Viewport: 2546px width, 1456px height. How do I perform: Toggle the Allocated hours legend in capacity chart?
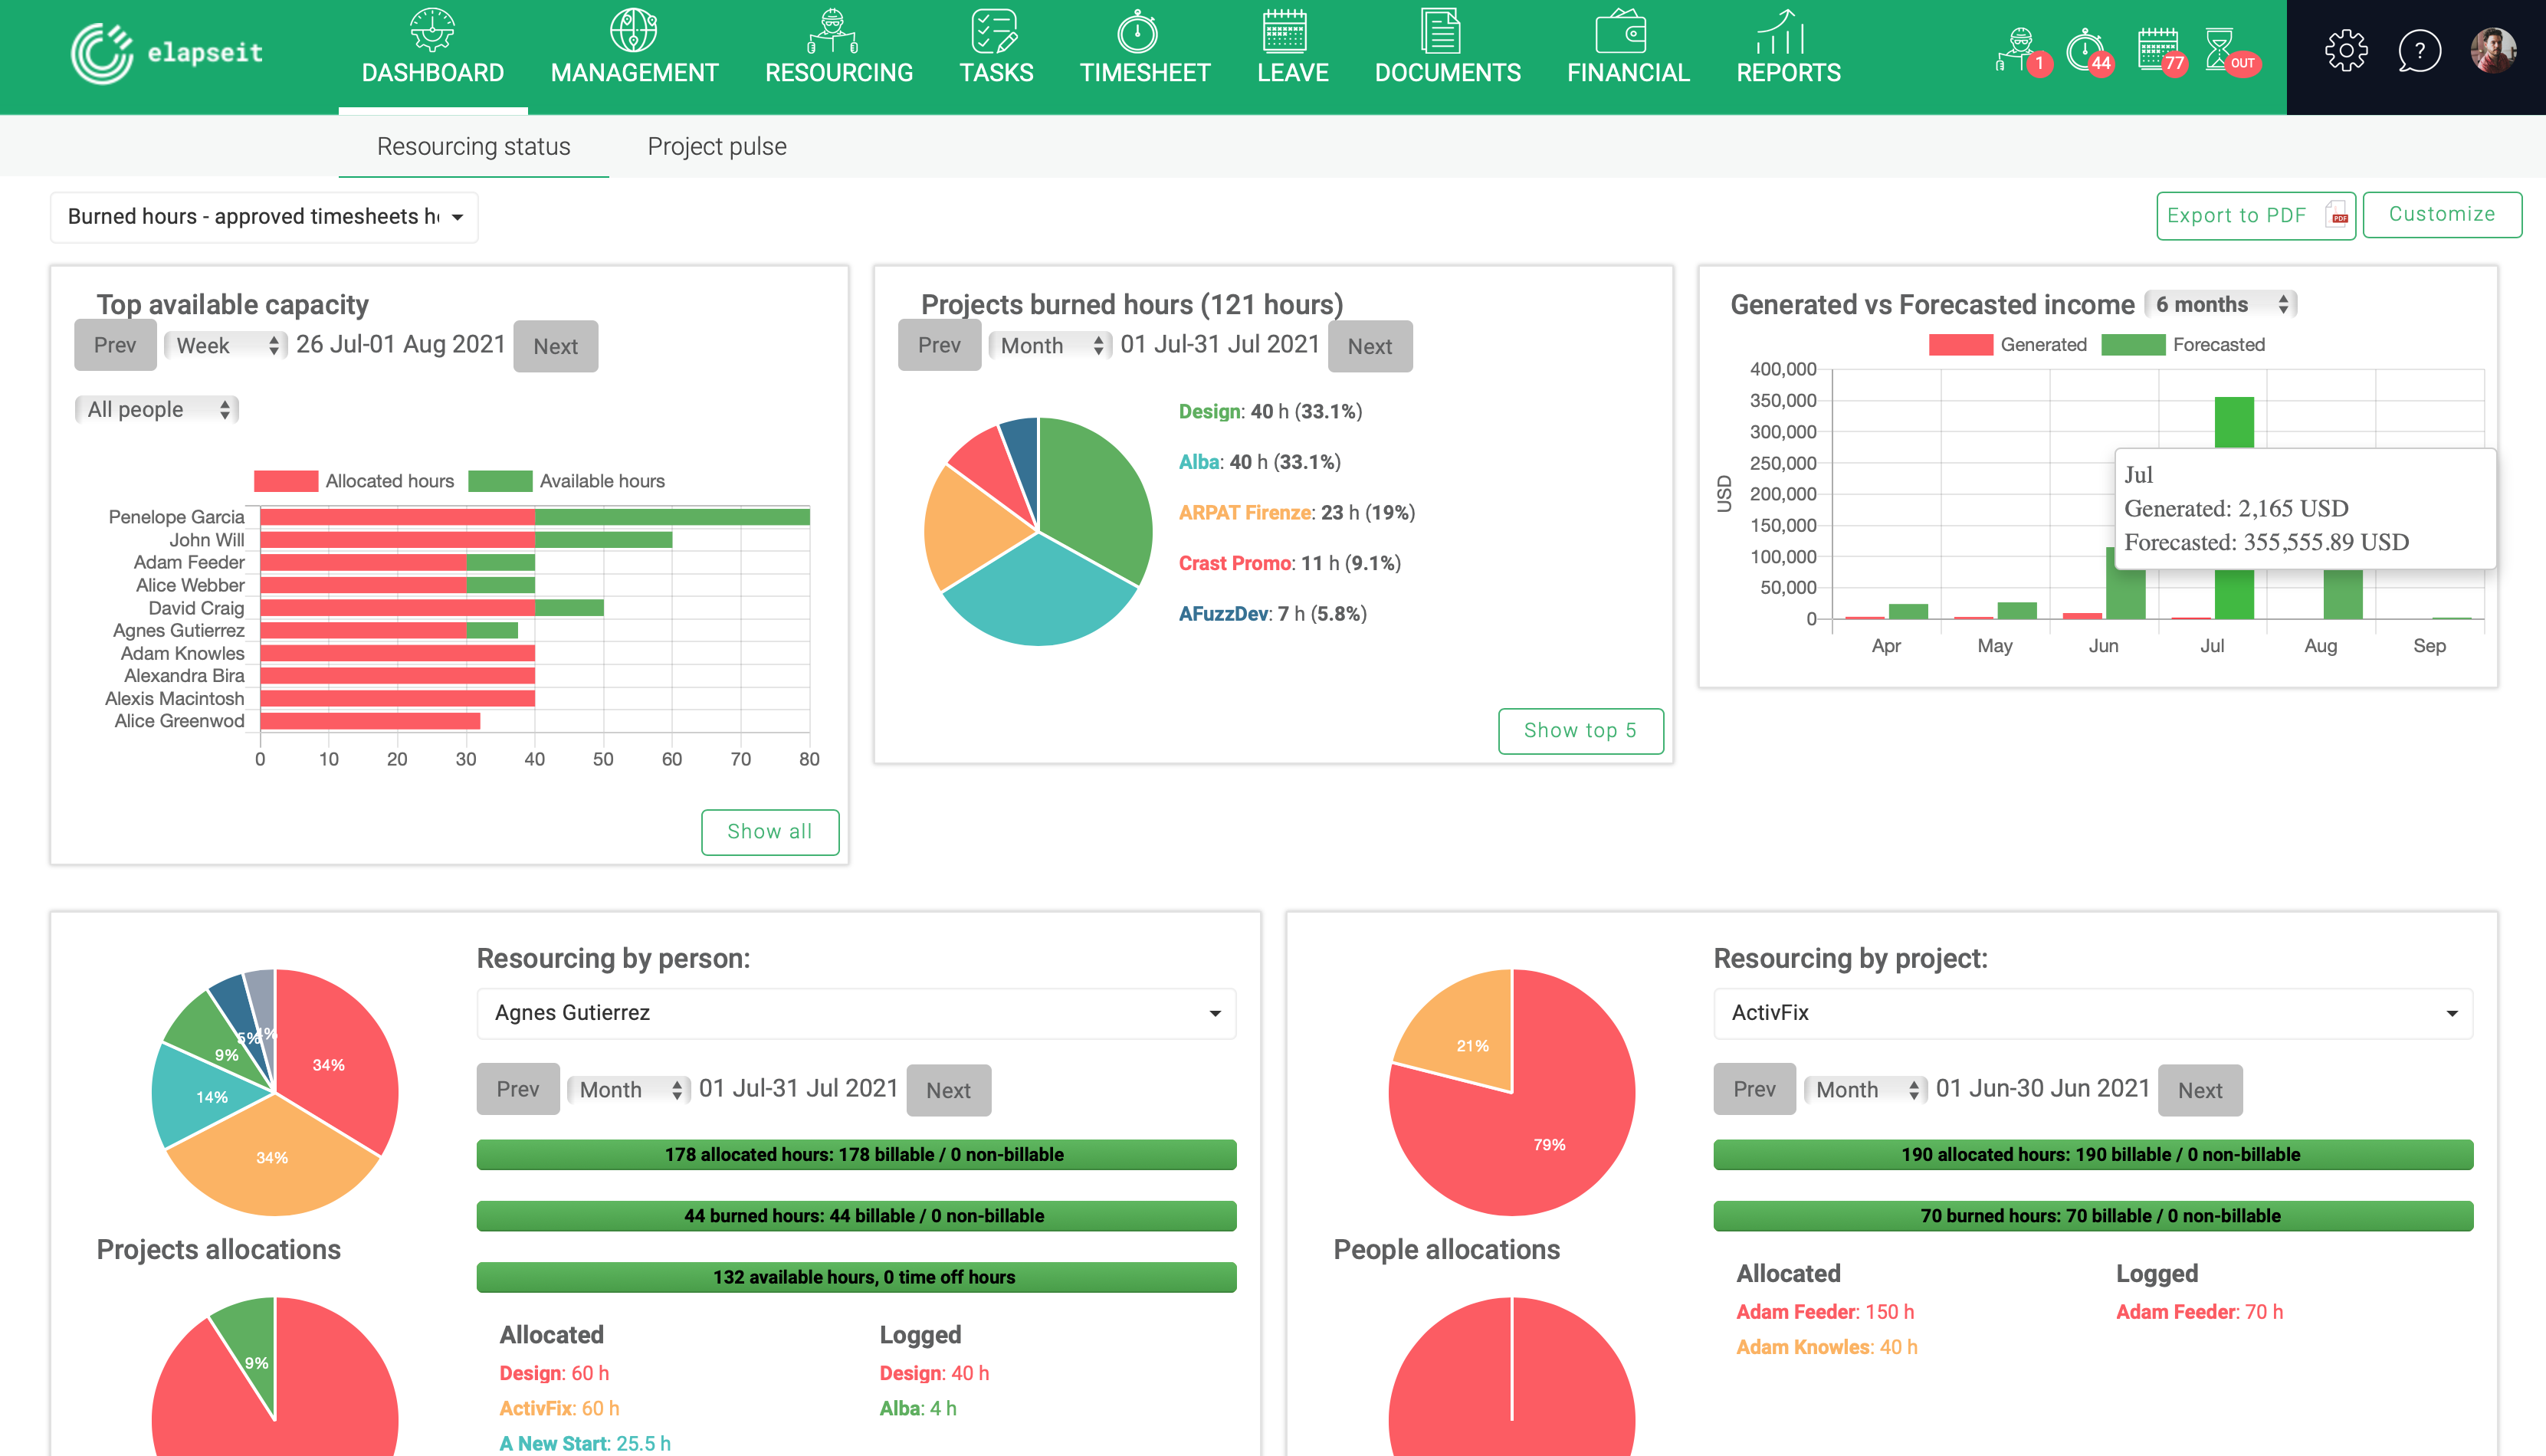354,481
